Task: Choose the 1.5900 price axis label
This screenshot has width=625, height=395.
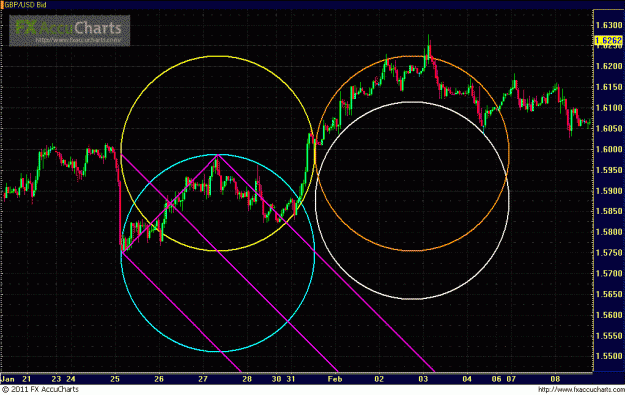Action: 609,191
